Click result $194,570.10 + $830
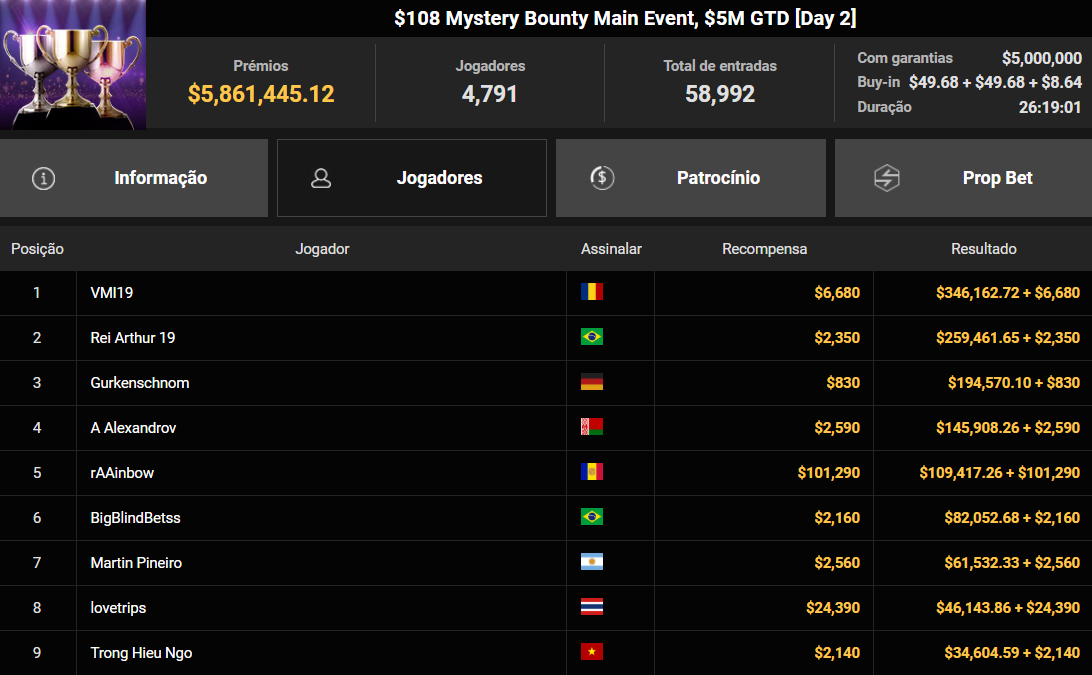Screen dimensions: 1092x675 pyautogui.click(x=1014, y=382)
